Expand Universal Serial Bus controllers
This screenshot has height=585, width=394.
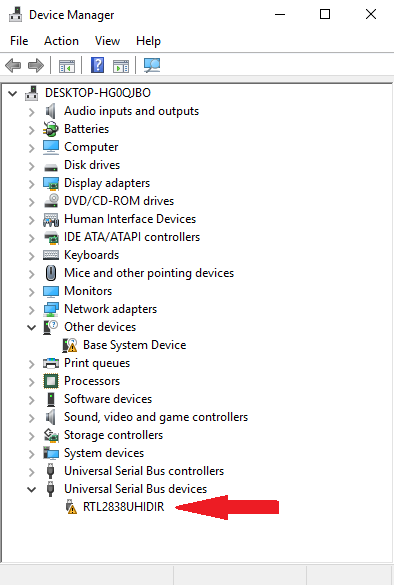32,472
